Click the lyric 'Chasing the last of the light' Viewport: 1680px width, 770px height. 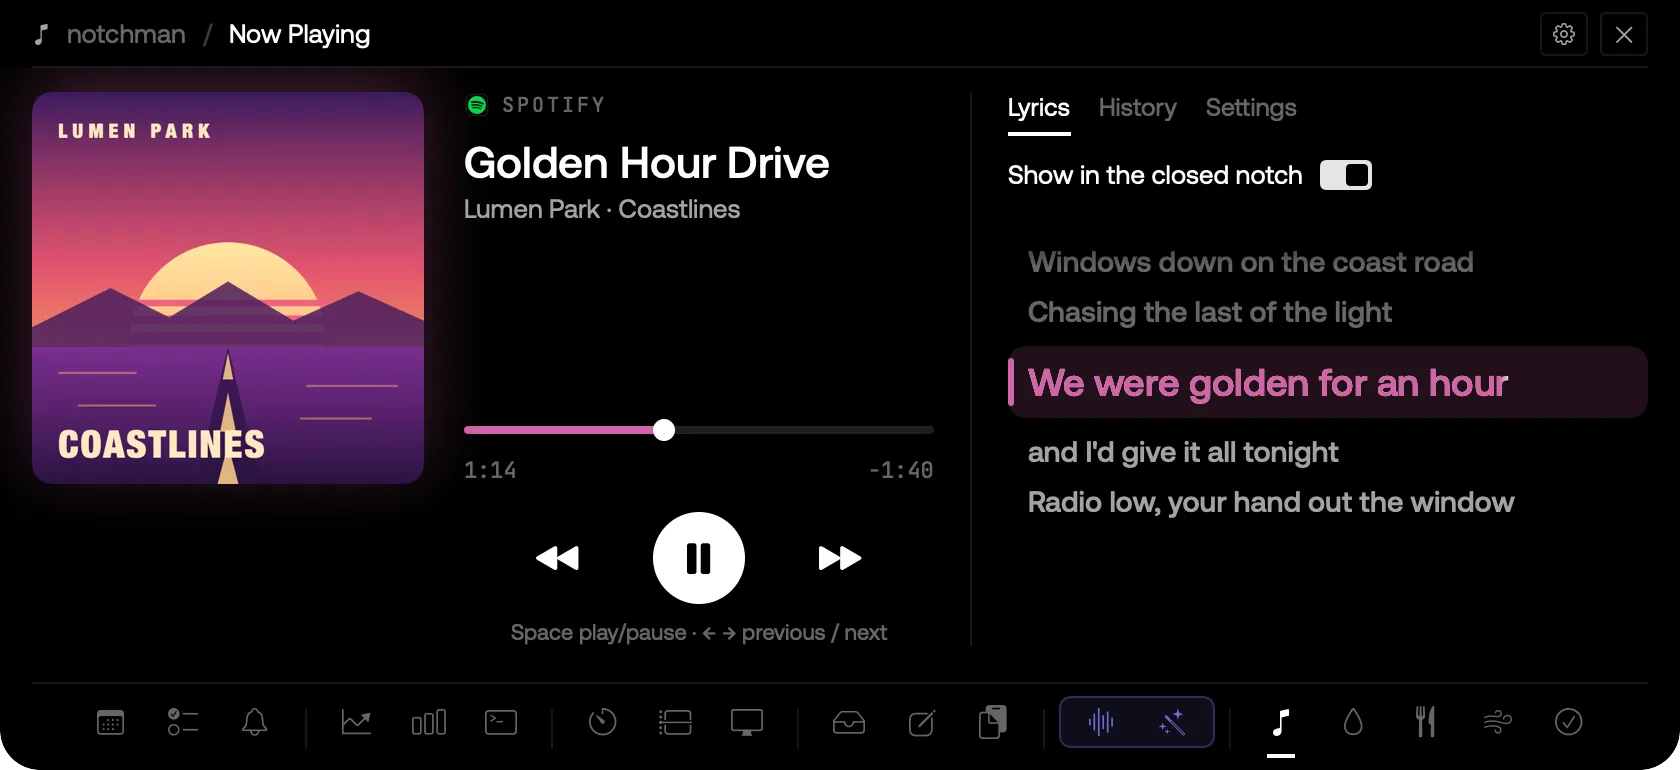coord(1210,312)
